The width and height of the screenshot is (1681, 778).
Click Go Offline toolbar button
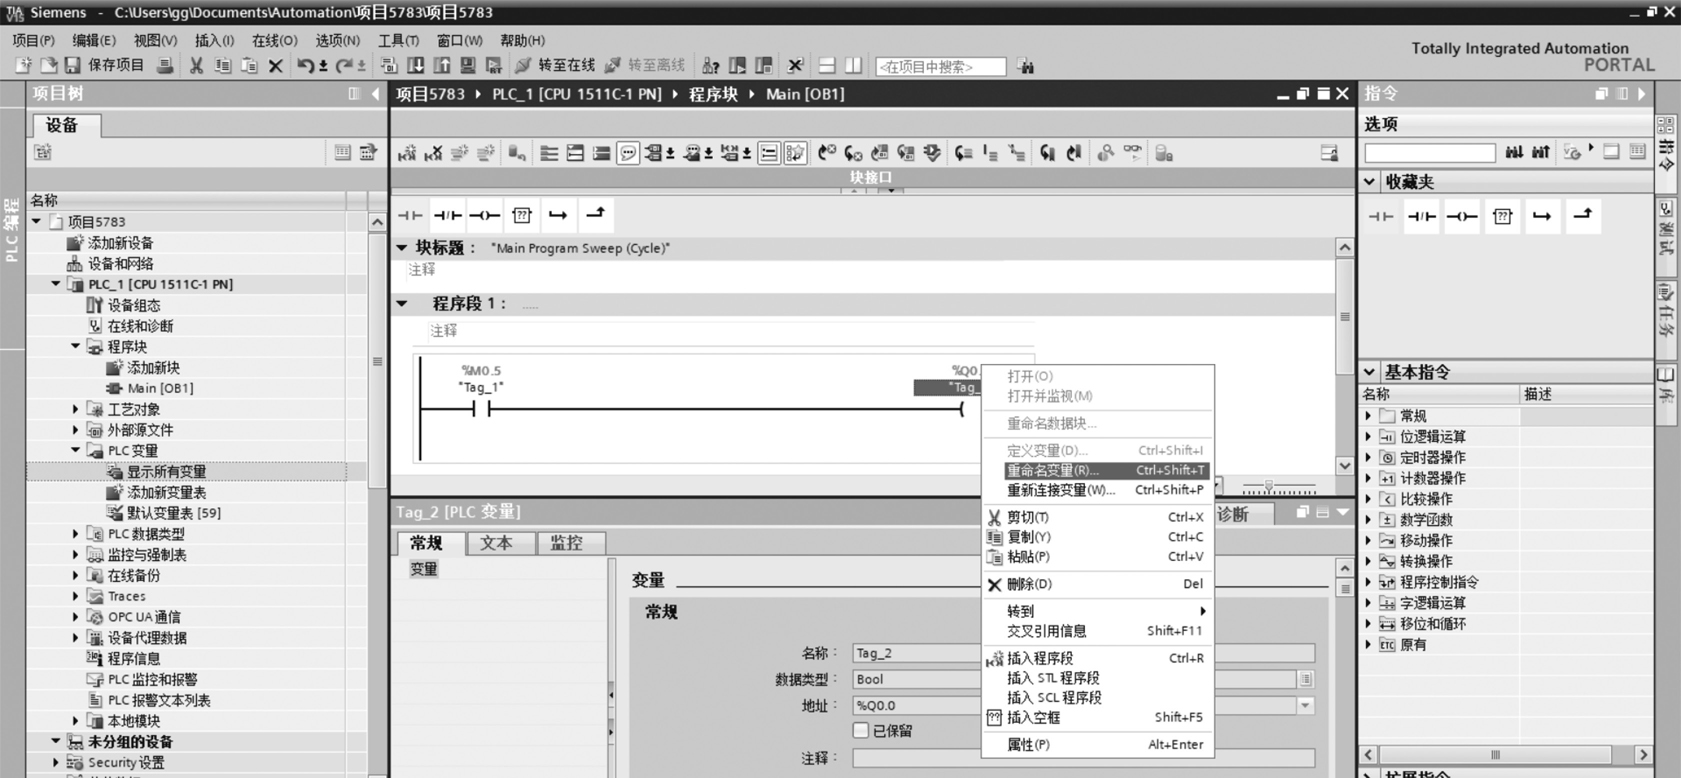(x=645, y=66)
